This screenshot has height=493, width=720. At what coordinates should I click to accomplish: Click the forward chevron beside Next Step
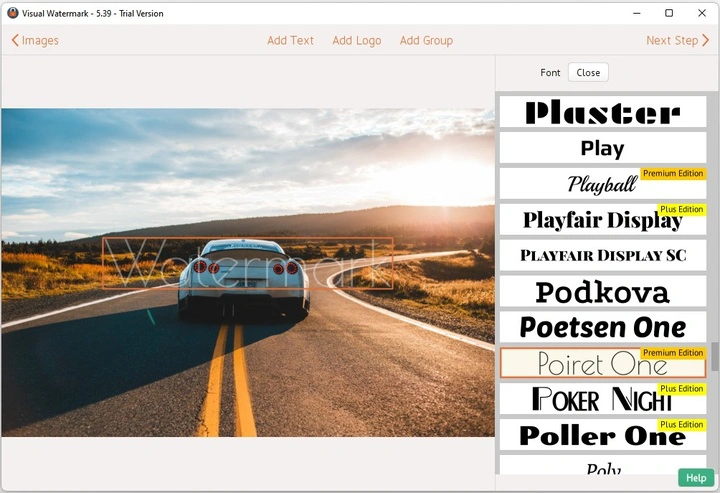pos(706,40)
